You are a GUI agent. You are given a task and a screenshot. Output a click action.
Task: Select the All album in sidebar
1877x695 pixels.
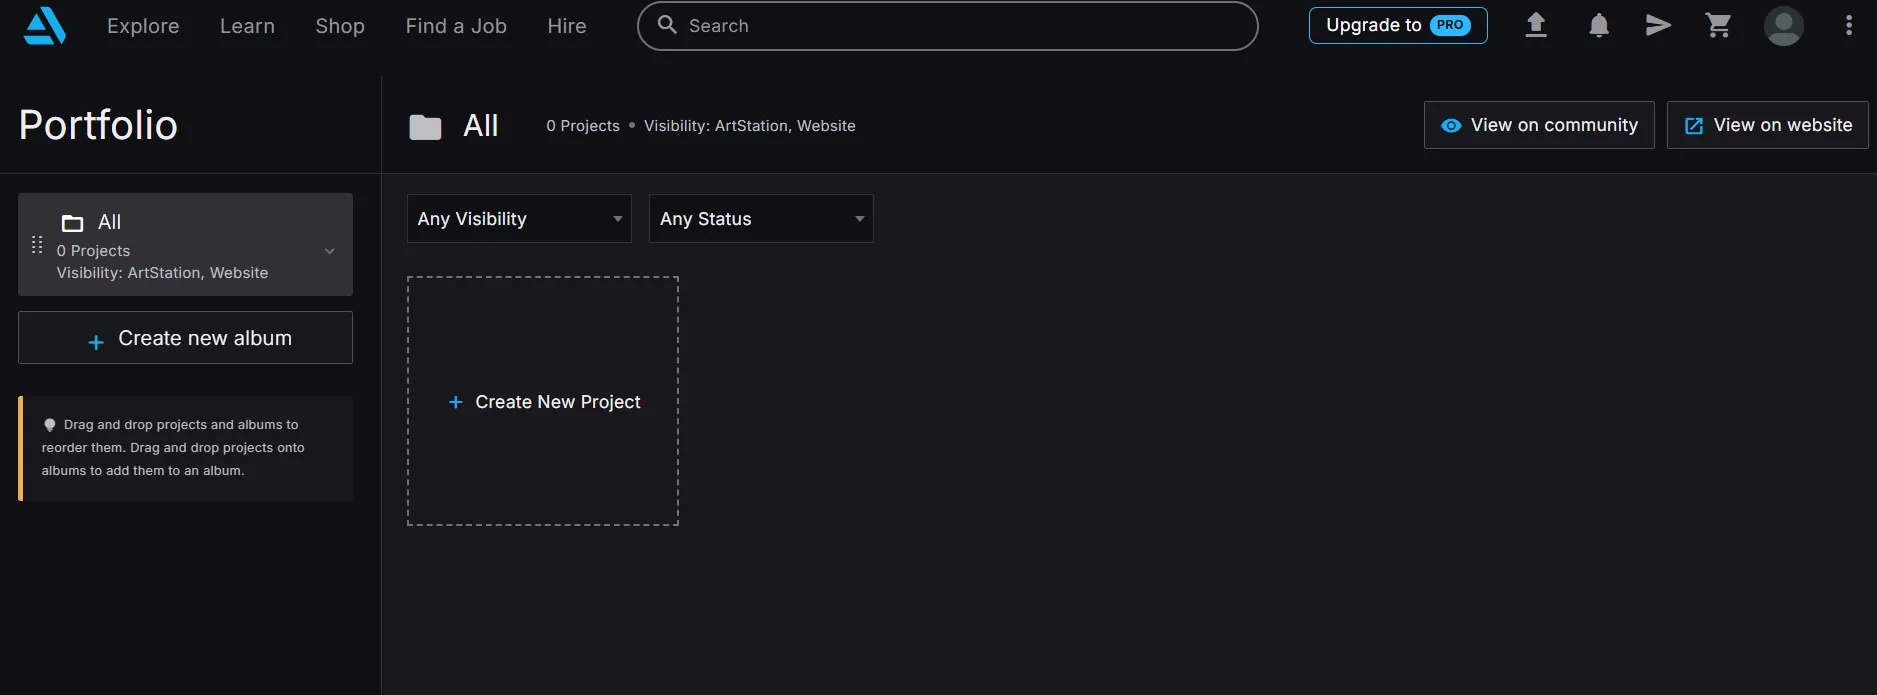[x=185, y=244]
